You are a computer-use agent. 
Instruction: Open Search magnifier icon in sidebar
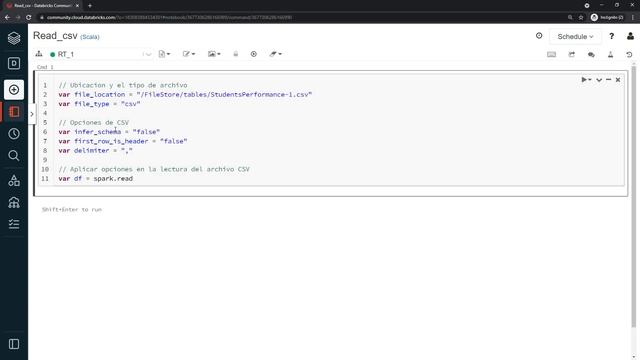[14, 156]
